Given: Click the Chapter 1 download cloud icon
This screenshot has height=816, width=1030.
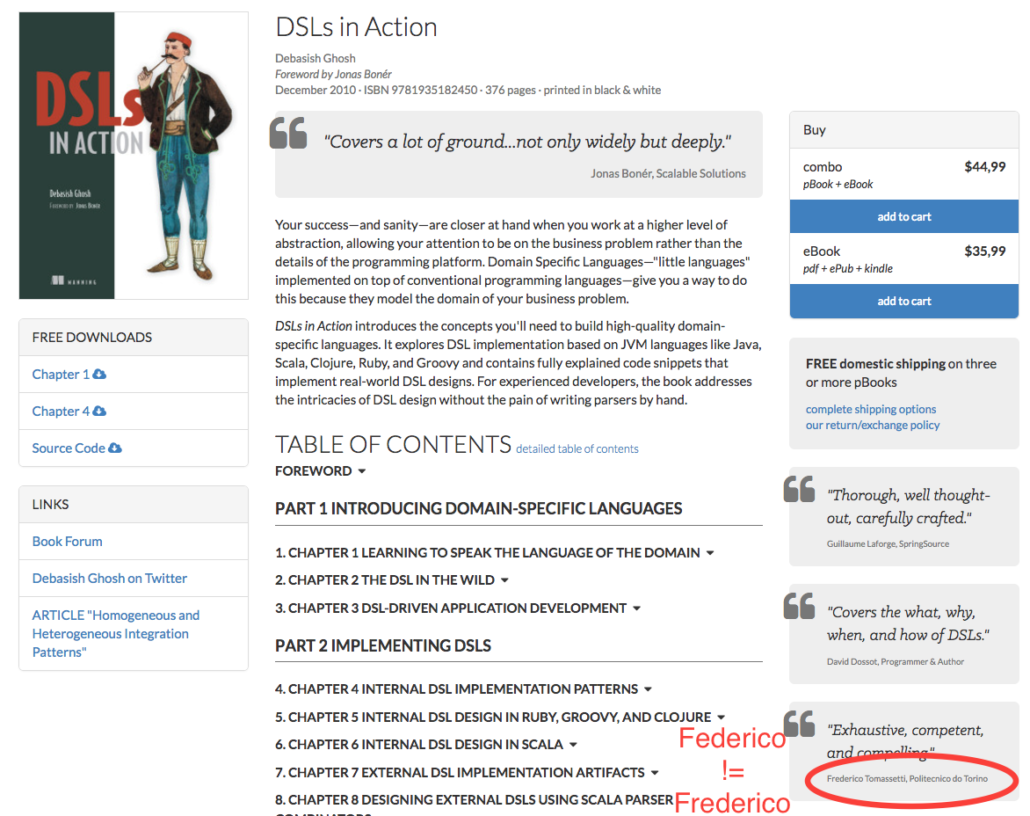Looking at the screenshot, I should (x=99, y=374).
